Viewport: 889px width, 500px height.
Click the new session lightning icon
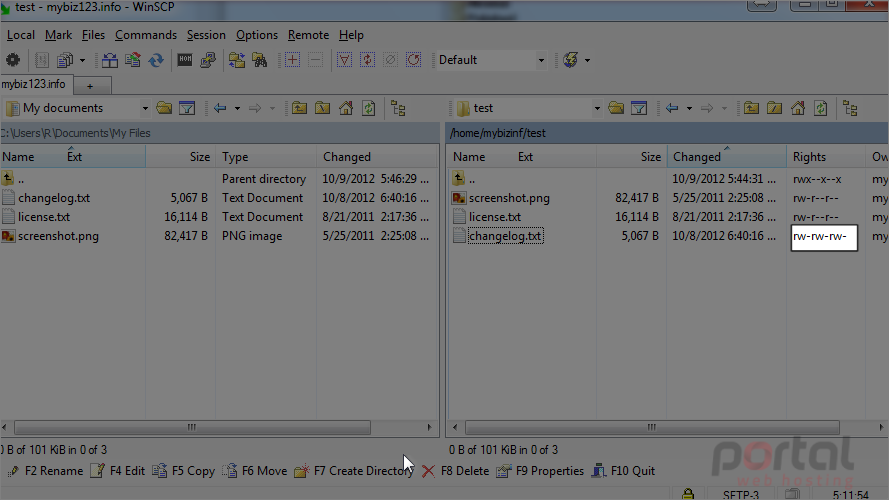571,60
